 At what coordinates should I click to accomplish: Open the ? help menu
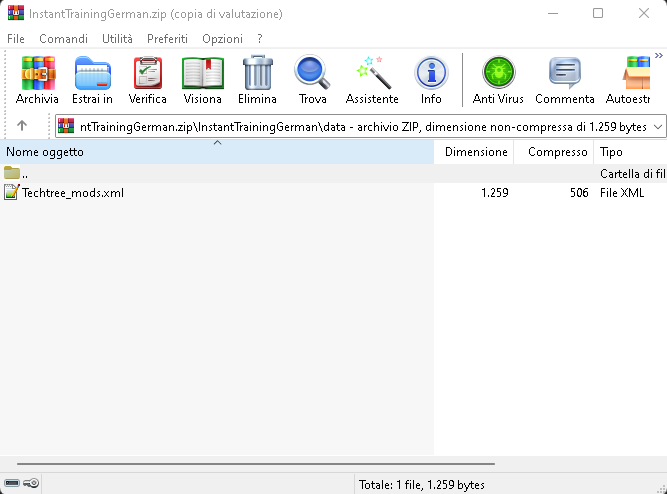[260, 39]
